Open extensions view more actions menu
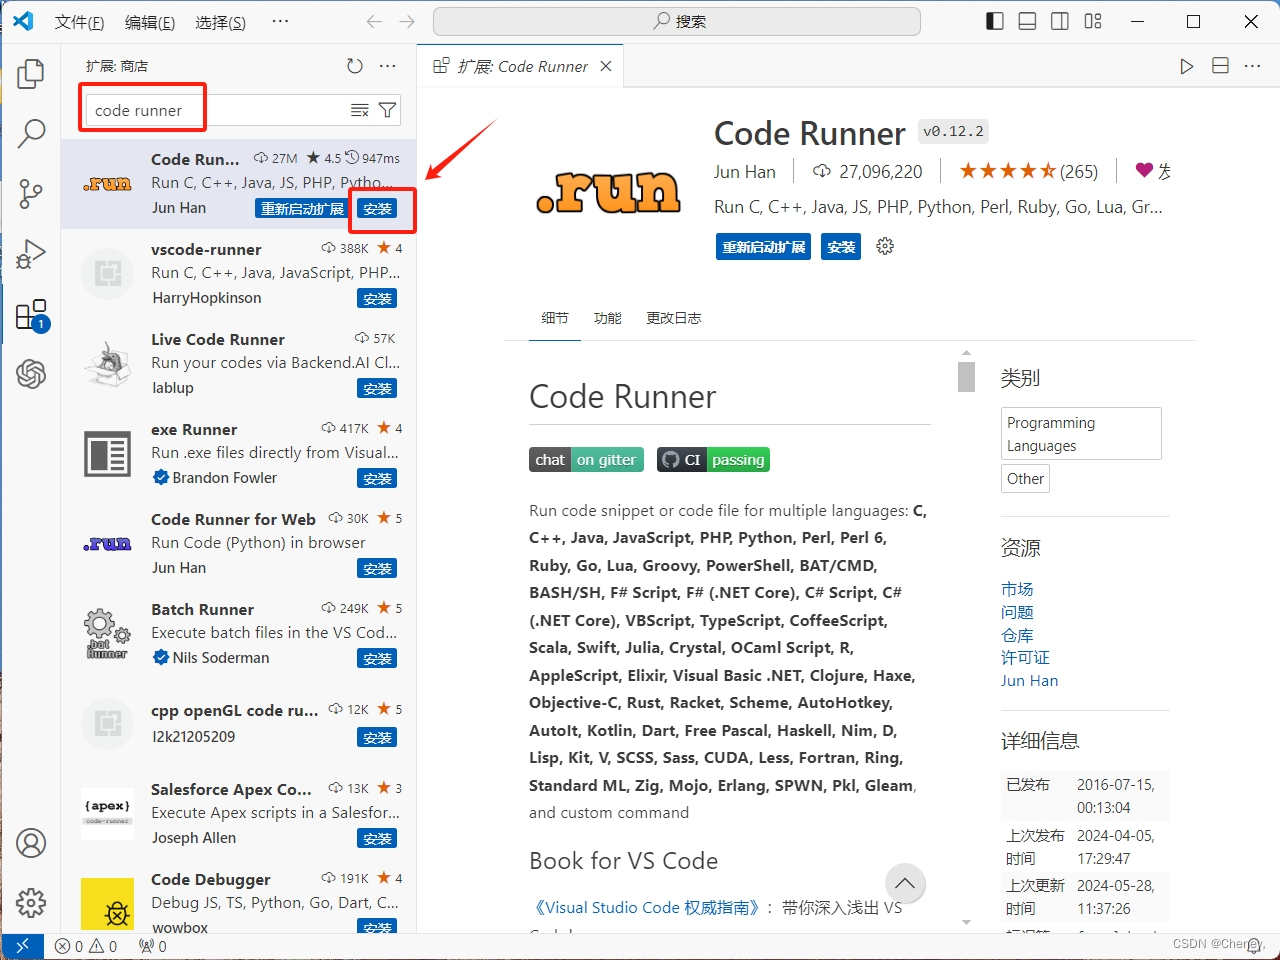Image resolution: width=1280 pixels, height=960 pixels. point(388,66)
